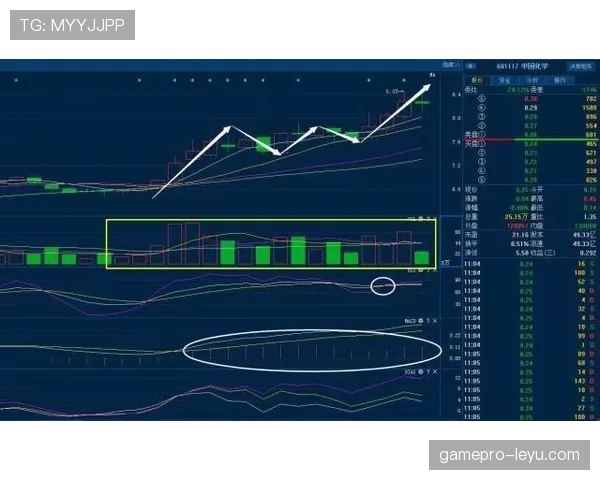600x480 pixels.
Task: Click the 量比 value 1.35
Action: (590, 217)
